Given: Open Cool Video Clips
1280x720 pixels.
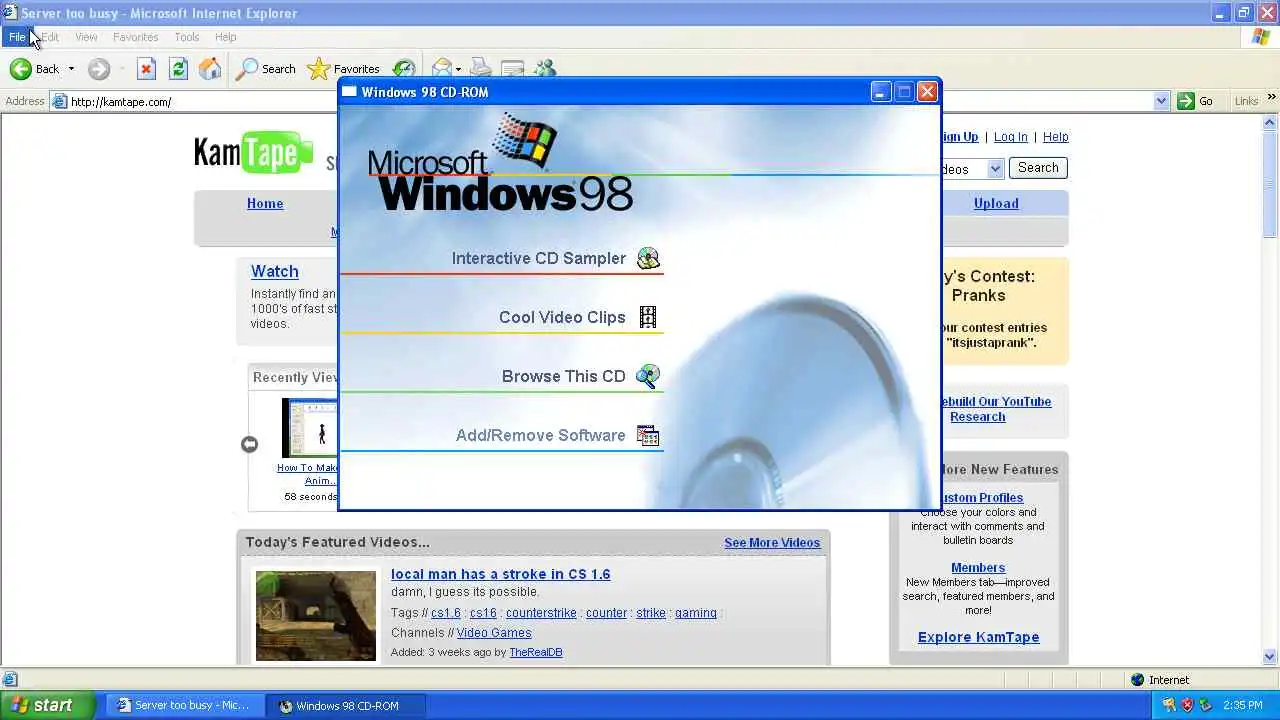Looking at the screenshot, I should (562, 317).
